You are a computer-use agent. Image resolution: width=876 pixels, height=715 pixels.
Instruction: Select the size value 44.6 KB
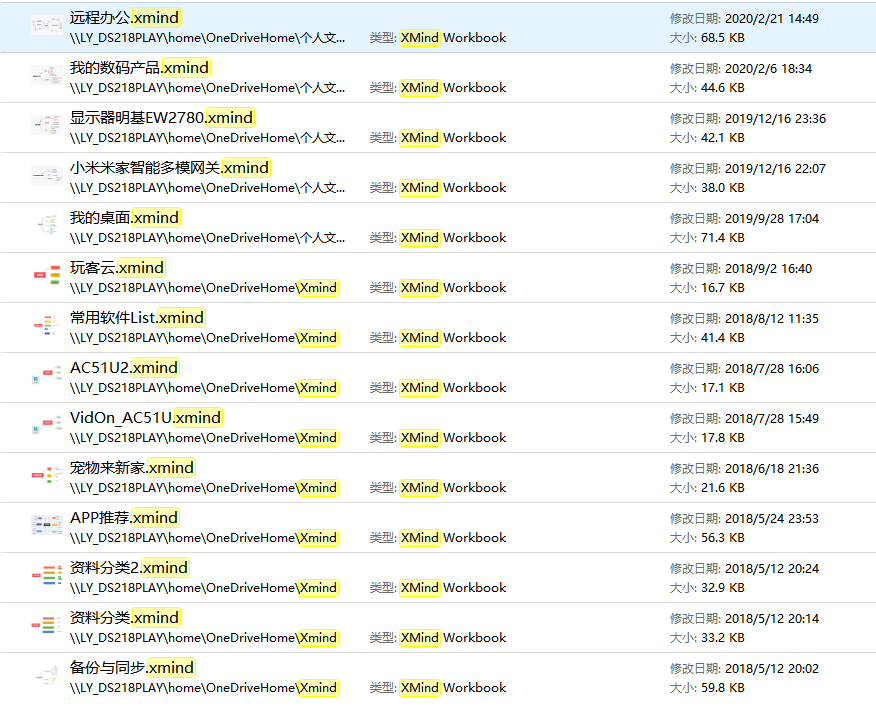pyautogui.click(x=723, y=88)
